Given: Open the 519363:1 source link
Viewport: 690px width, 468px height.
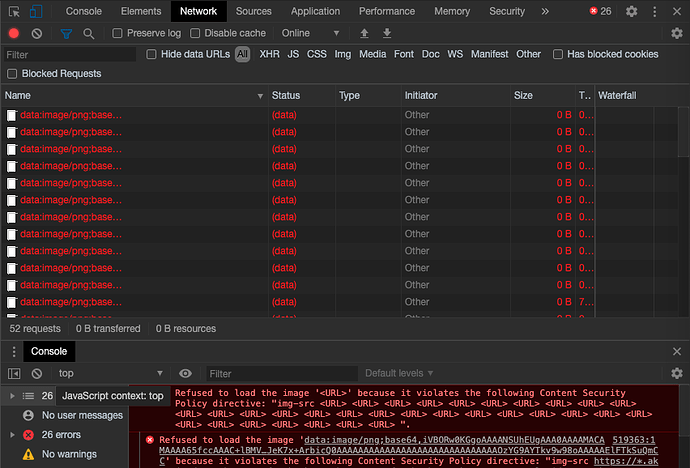Looking at the screenshot, I should 635,439.
